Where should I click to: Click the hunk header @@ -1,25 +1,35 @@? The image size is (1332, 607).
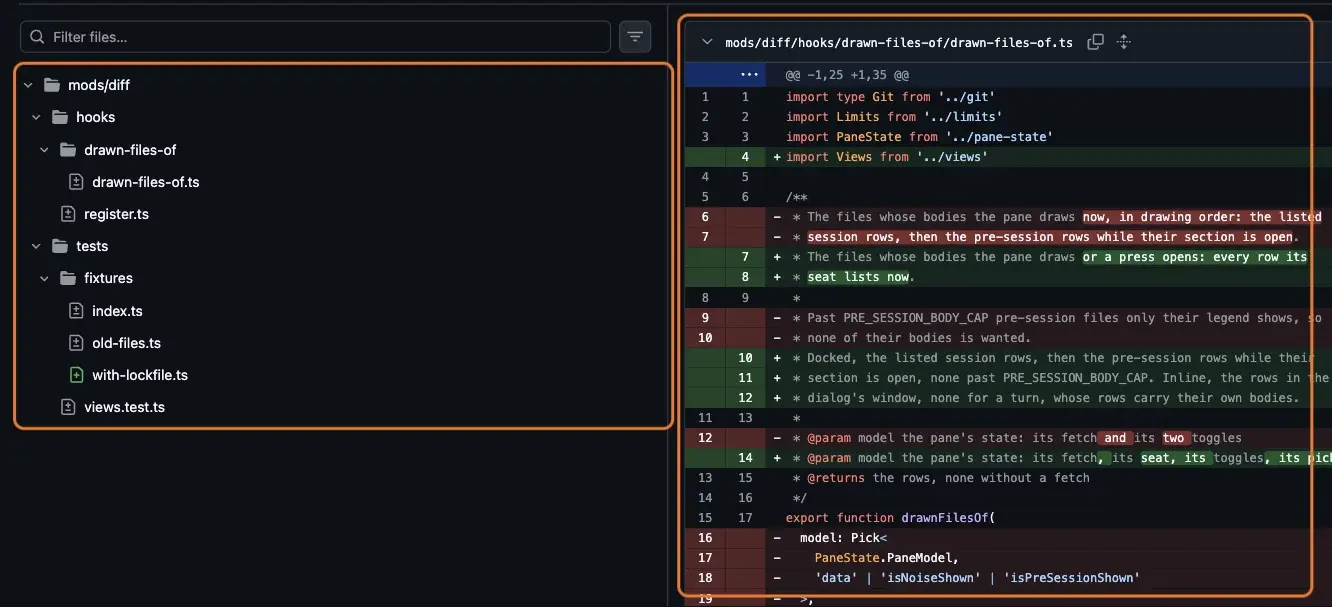[846, 75]
